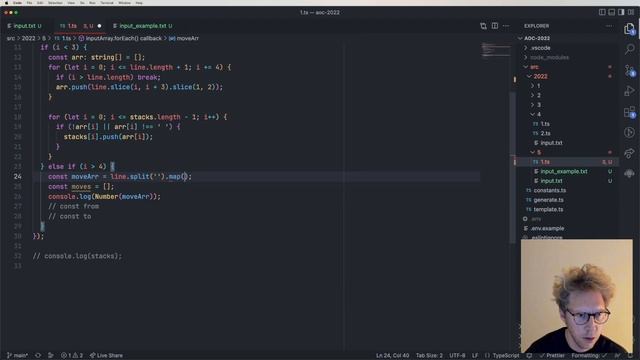Open the editor More Actions ellipsis
This screenshot has width=640, height=360.
click(x=506, y=26)
